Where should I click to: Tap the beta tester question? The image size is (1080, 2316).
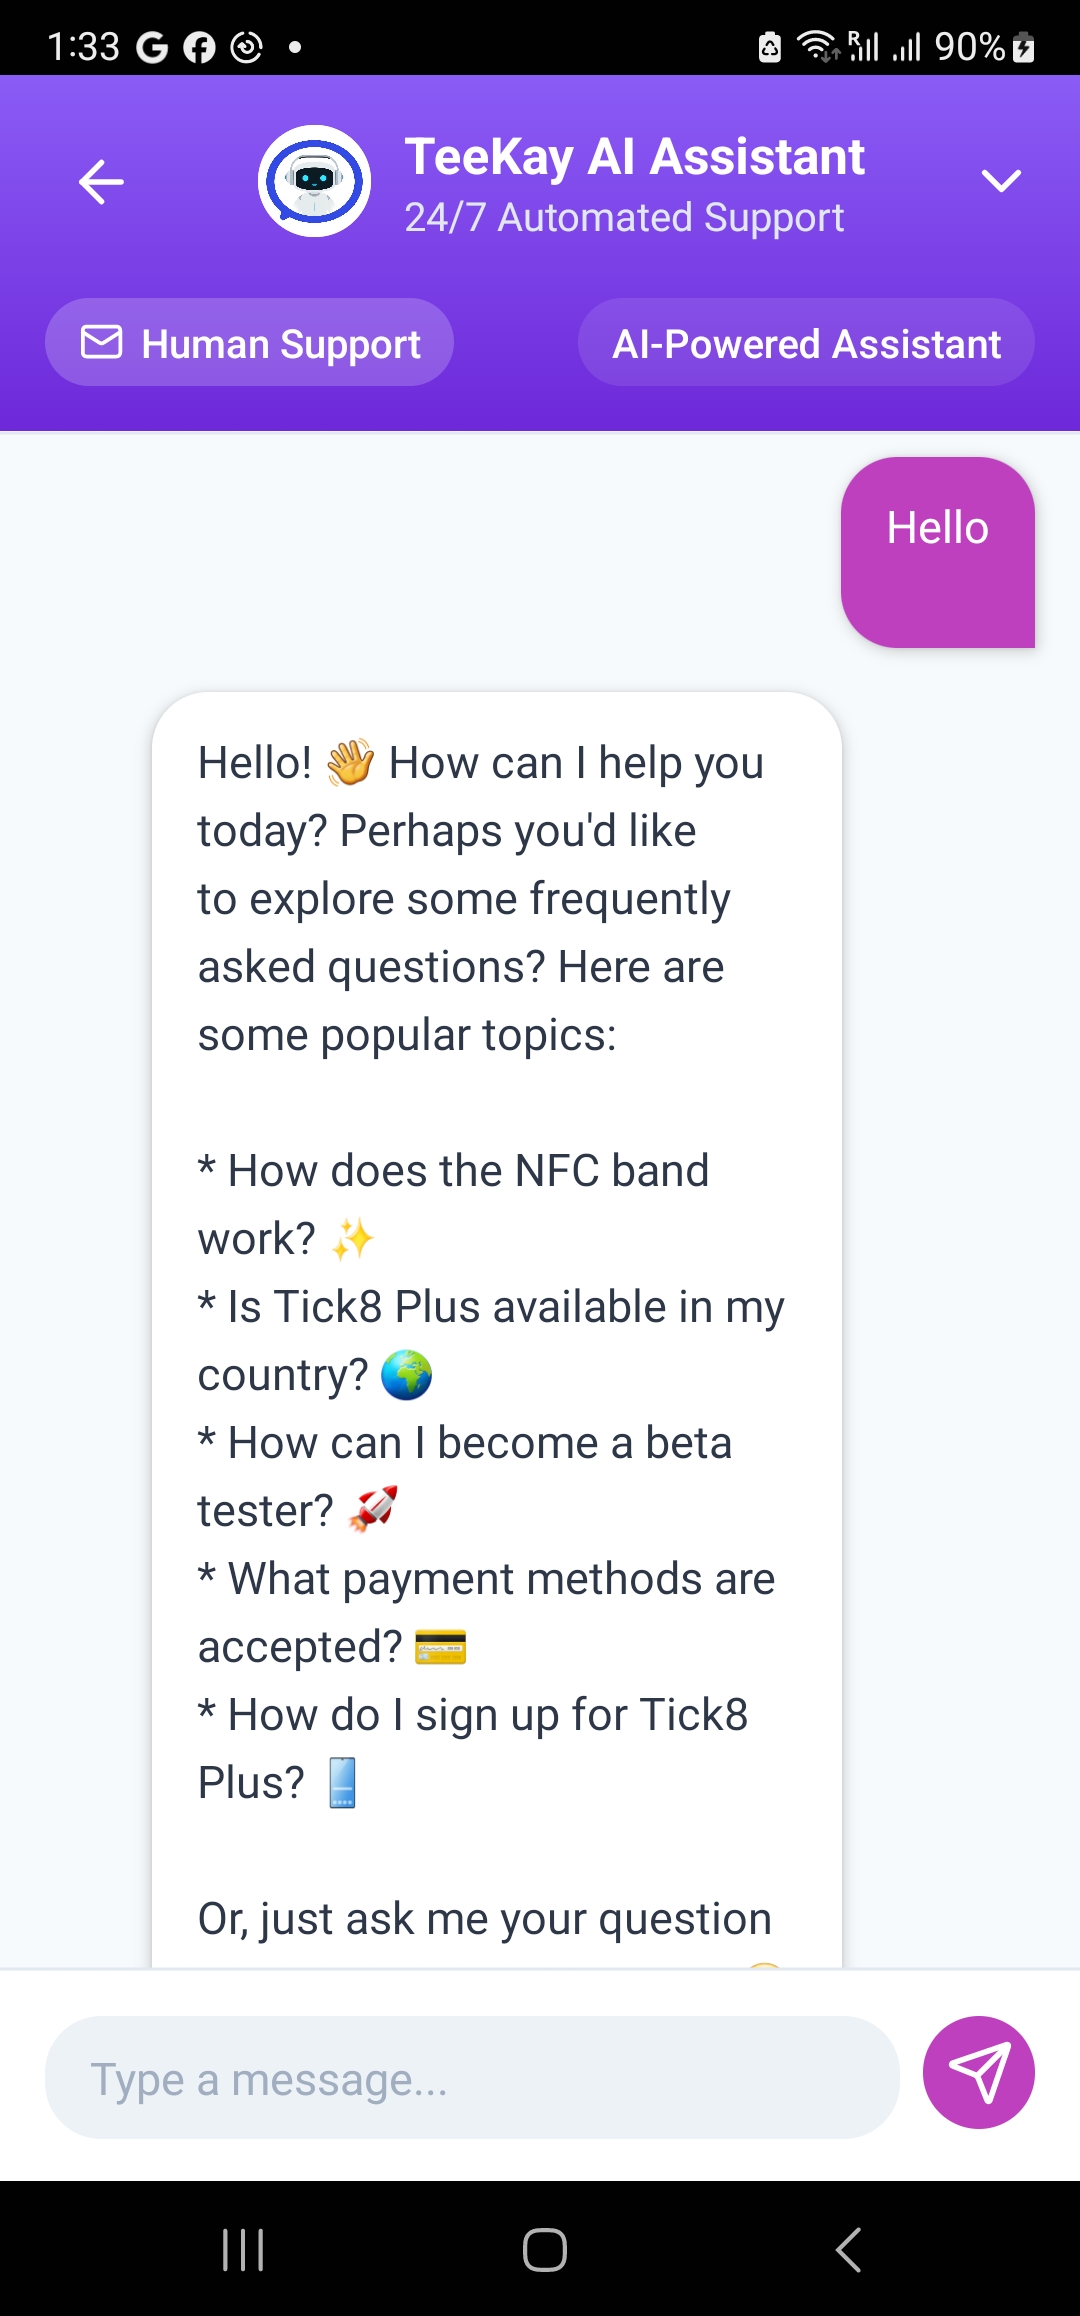click(465, 1477)
